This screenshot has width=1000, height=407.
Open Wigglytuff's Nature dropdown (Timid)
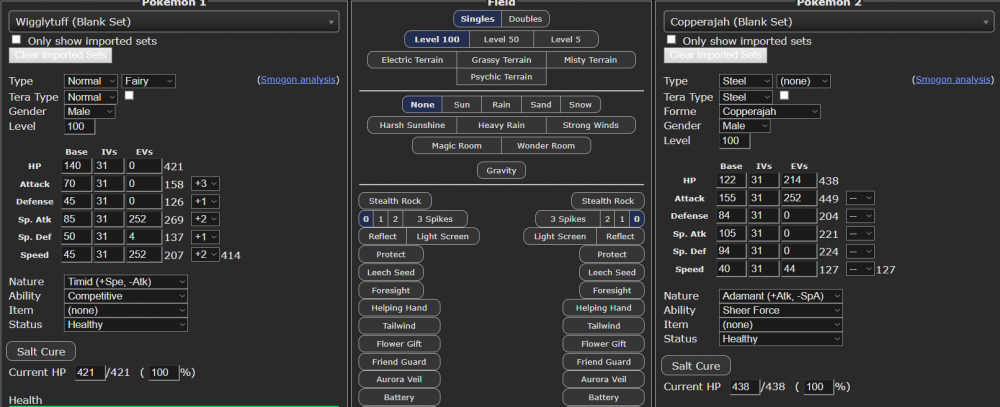click(126, 281)
